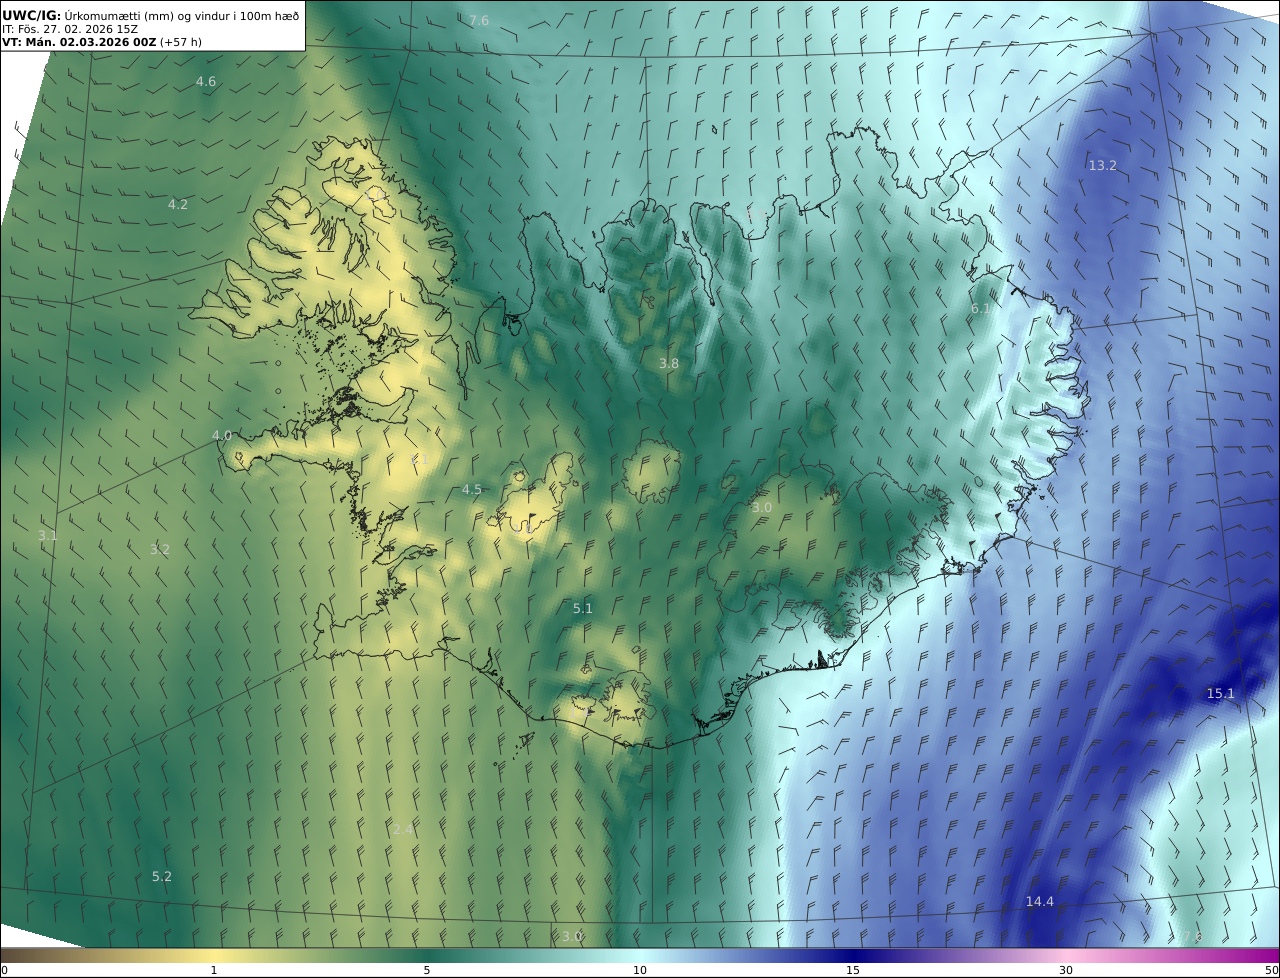Screen dimensions: 1280x978
Task: Select the 3.1 value at the west edge
Action: [48, 535]
